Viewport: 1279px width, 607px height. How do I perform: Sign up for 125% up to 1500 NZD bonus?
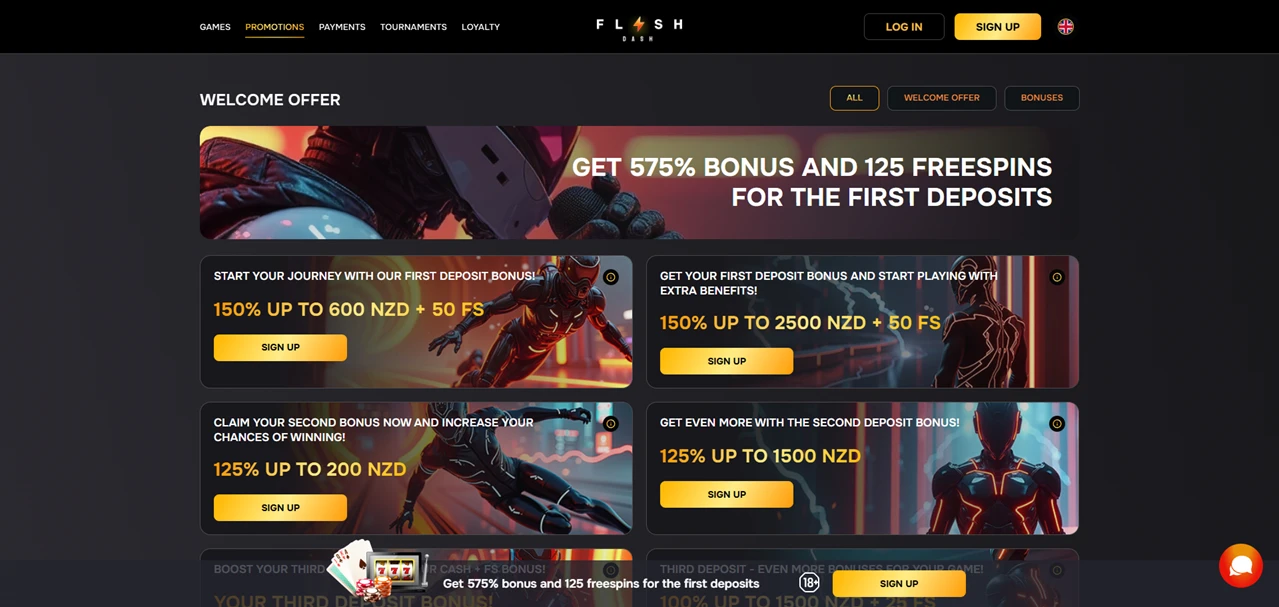(x=726, y=494)
